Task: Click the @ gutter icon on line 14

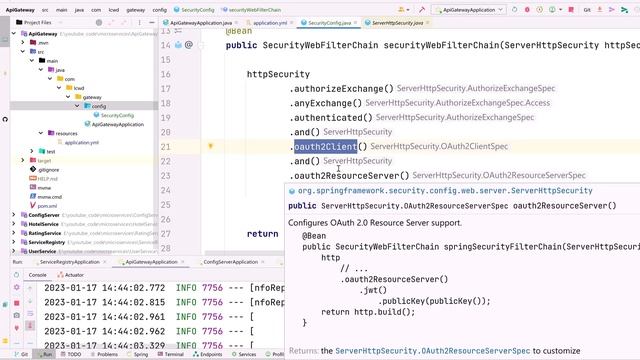Action: click(x=189, y=45)
